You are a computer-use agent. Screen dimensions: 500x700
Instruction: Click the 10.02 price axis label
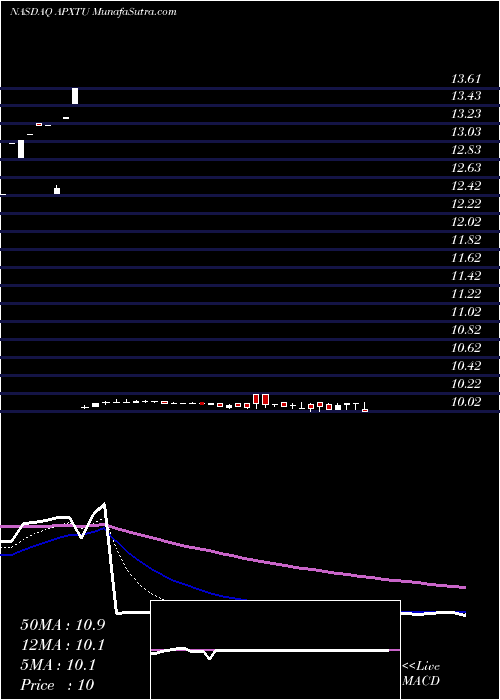click(466, 401)
